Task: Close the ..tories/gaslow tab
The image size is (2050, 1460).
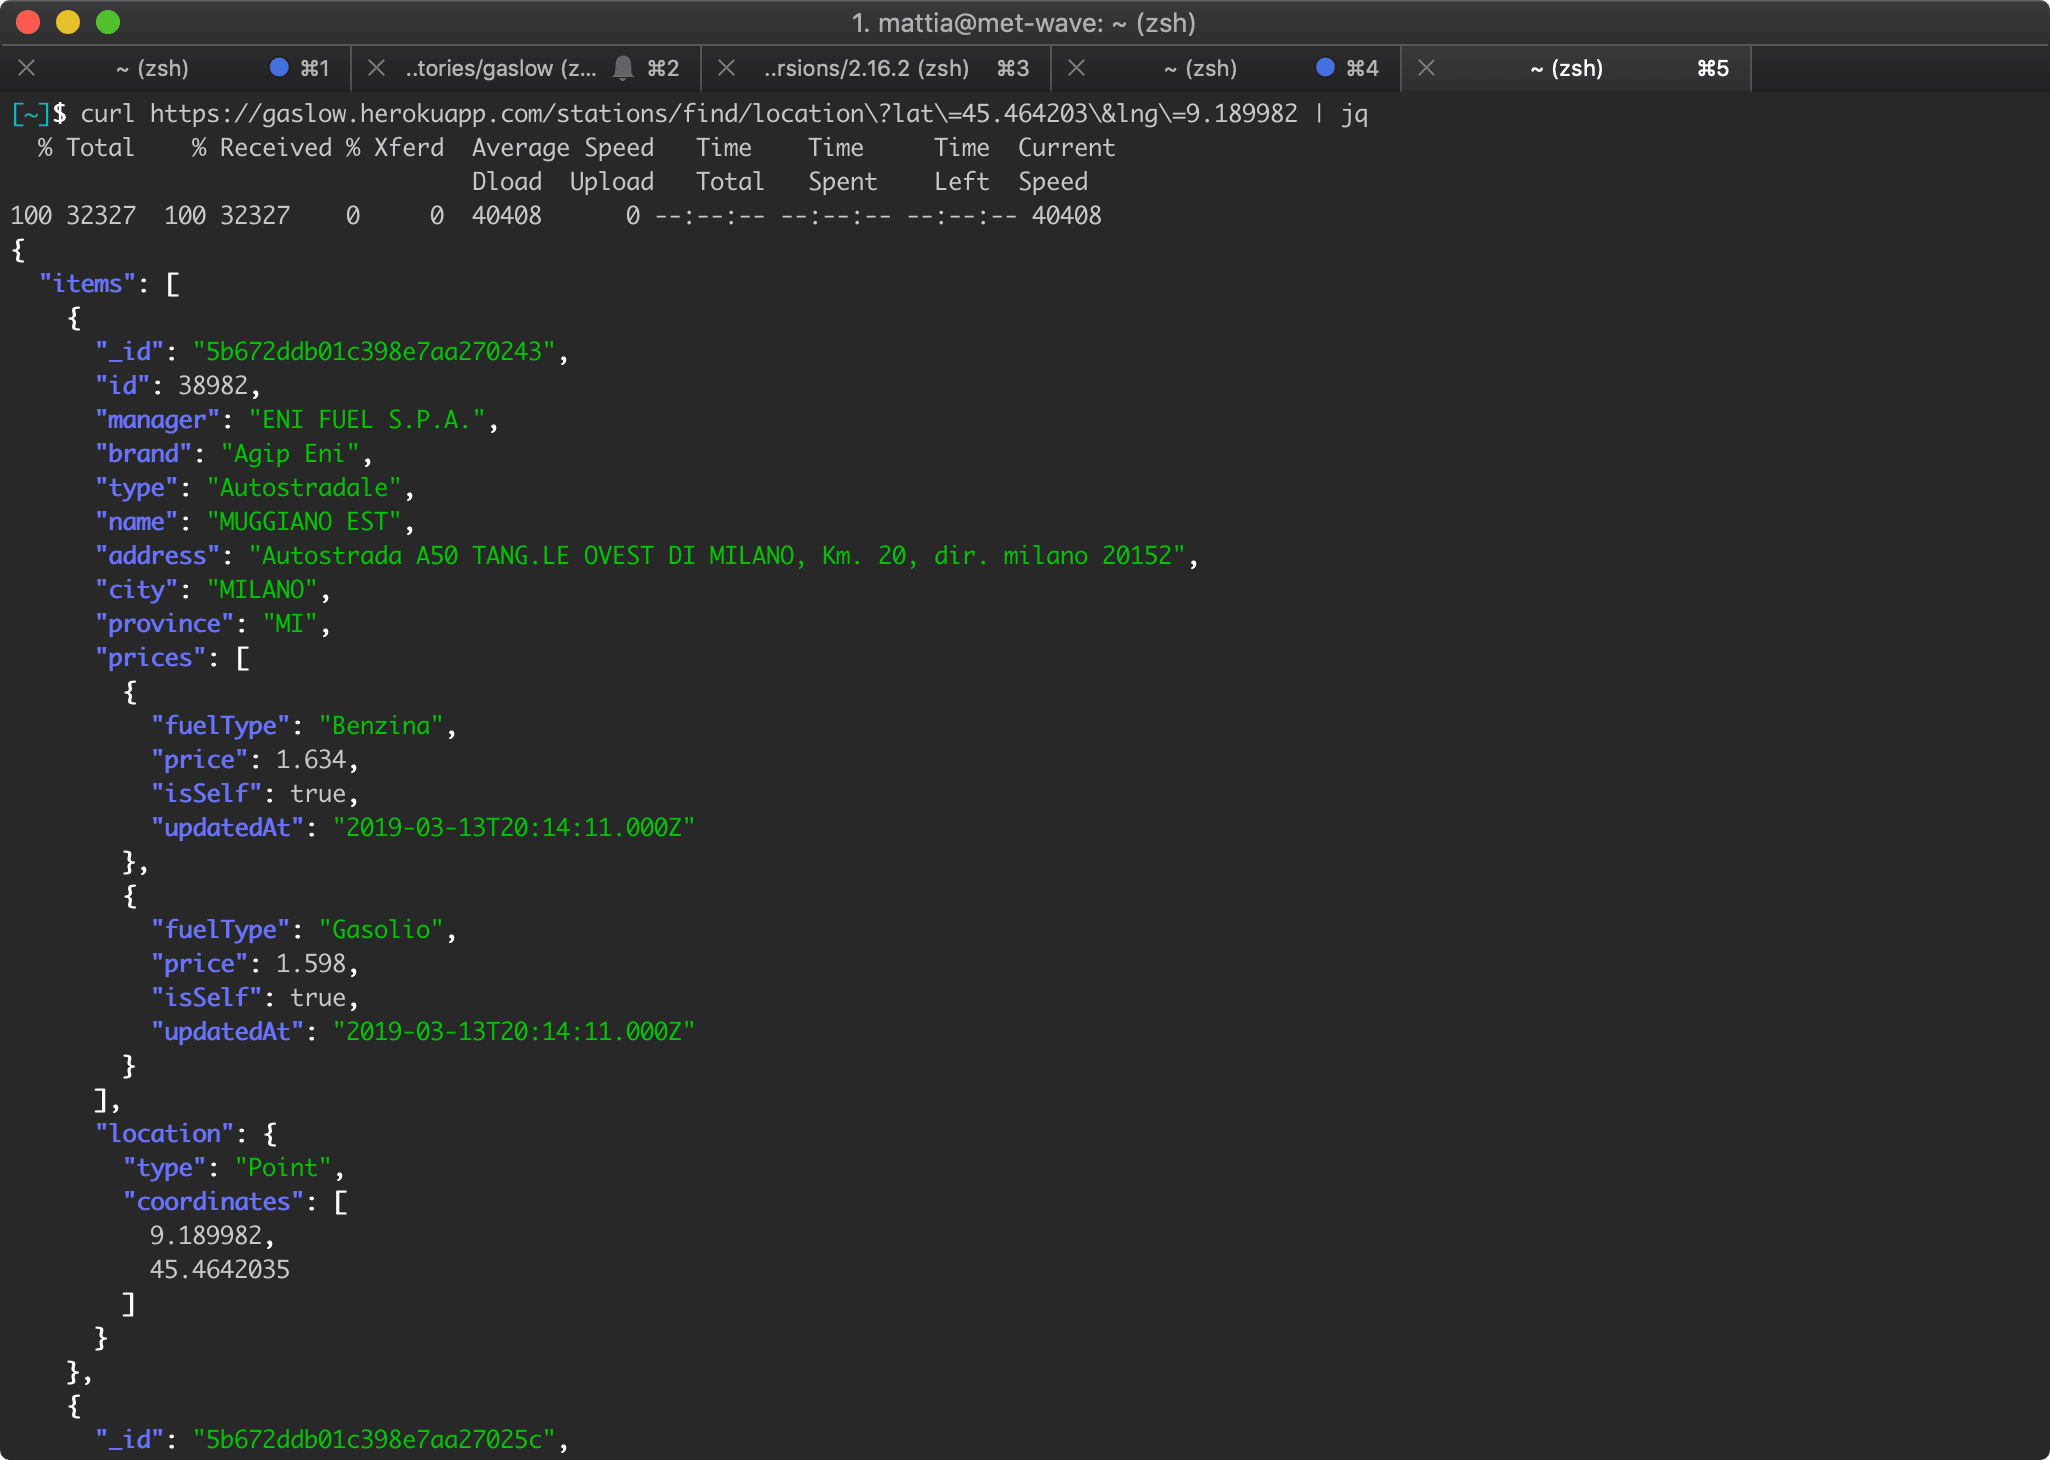Action: tap(376, 68)
